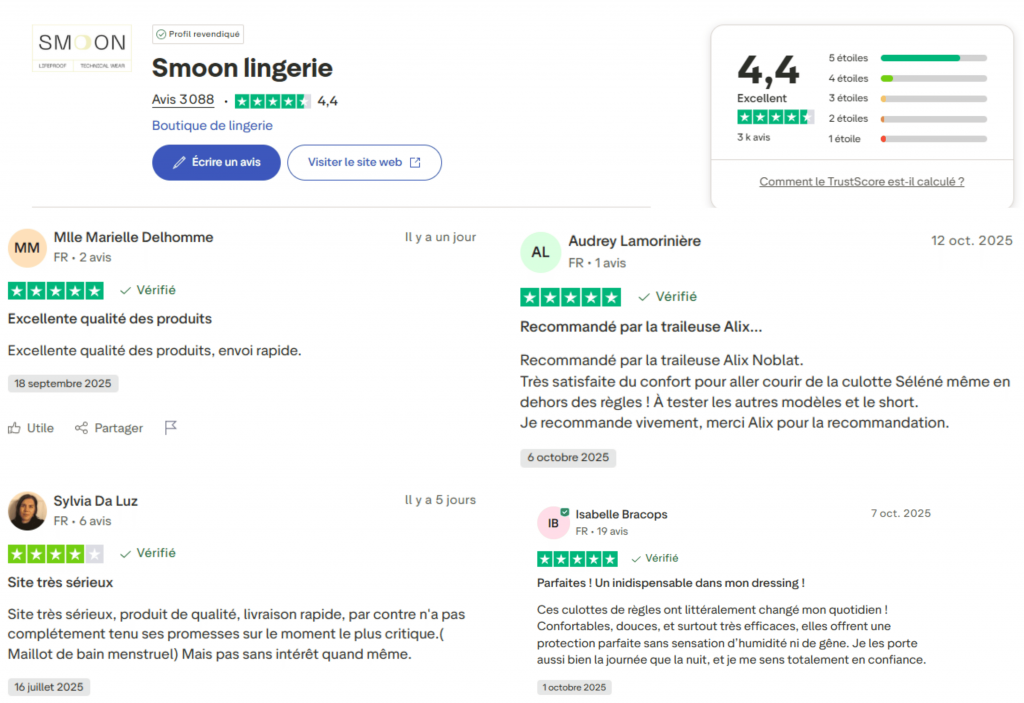
Task: Click Sylvia Da Luz's profile photo
Action: point(27,511)
